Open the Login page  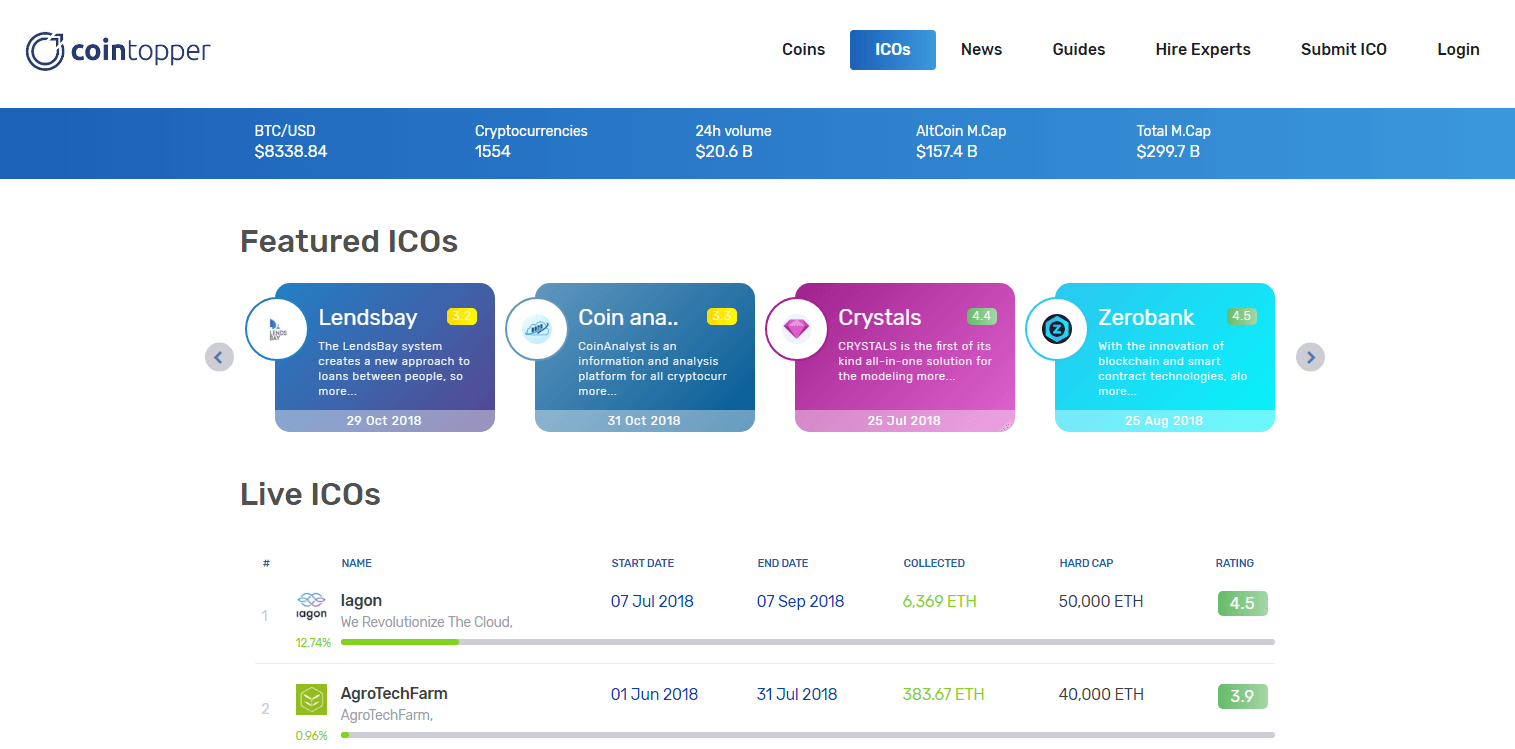pos(1458,49)
